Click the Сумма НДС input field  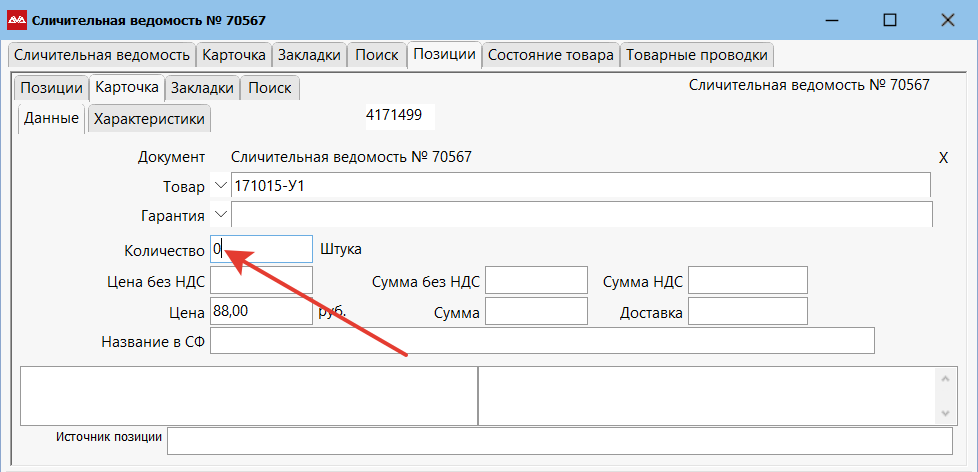coord(747,281)
